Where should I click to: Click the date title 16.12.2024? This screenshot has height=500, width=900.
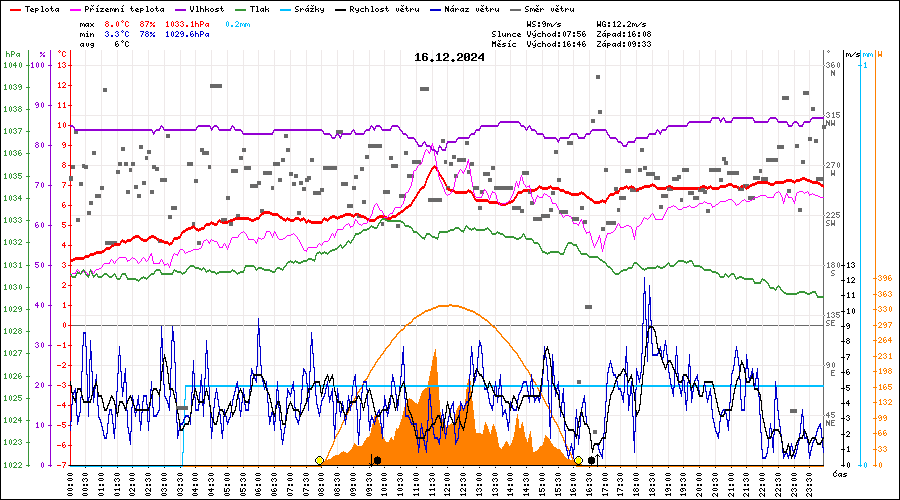tap(449, 57)
